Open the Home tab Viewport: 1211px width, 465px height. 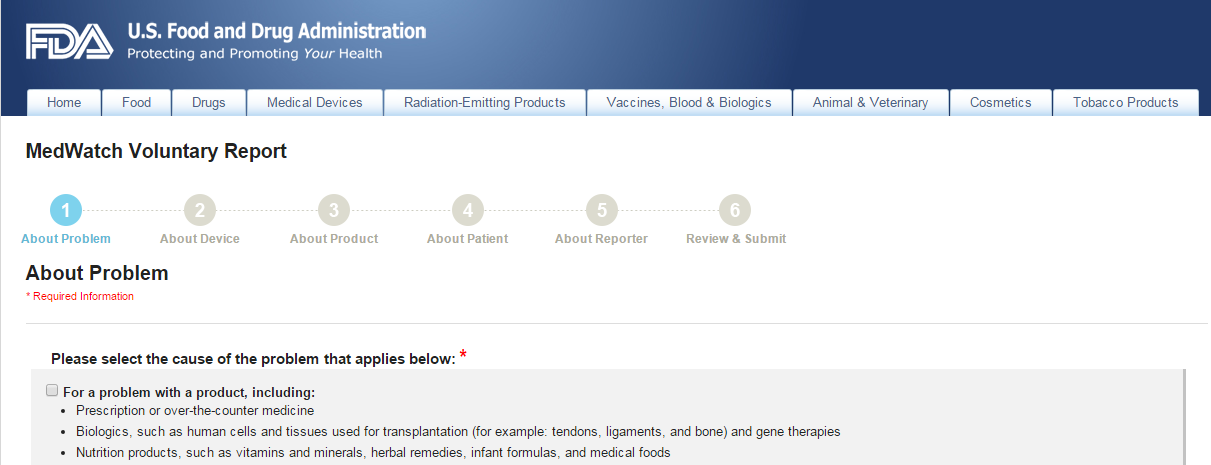[64, 102]
